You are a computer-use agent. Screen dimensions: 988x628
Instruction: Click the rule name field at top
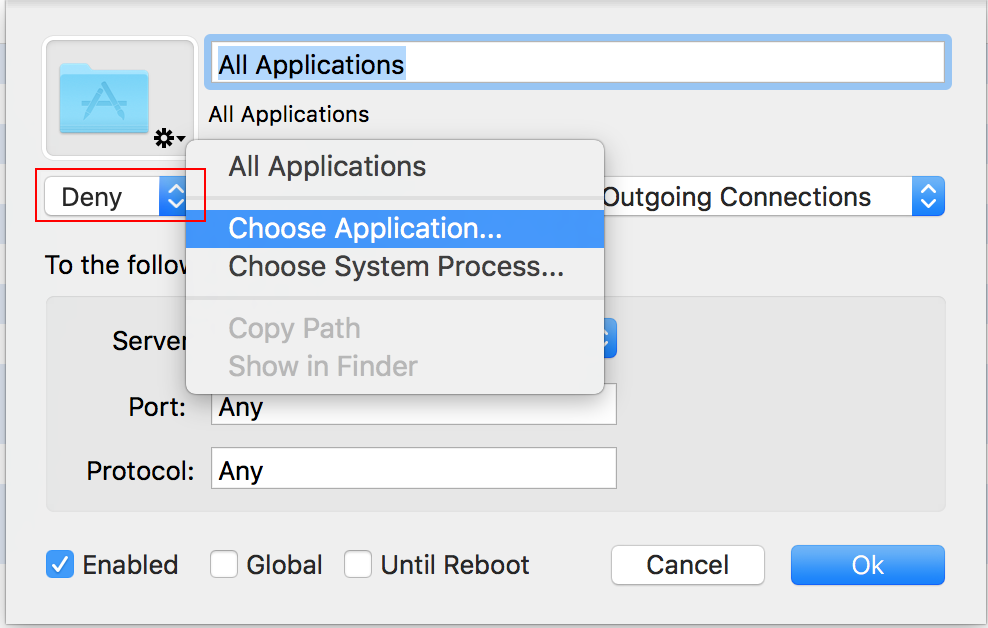[x=576, y=64]
